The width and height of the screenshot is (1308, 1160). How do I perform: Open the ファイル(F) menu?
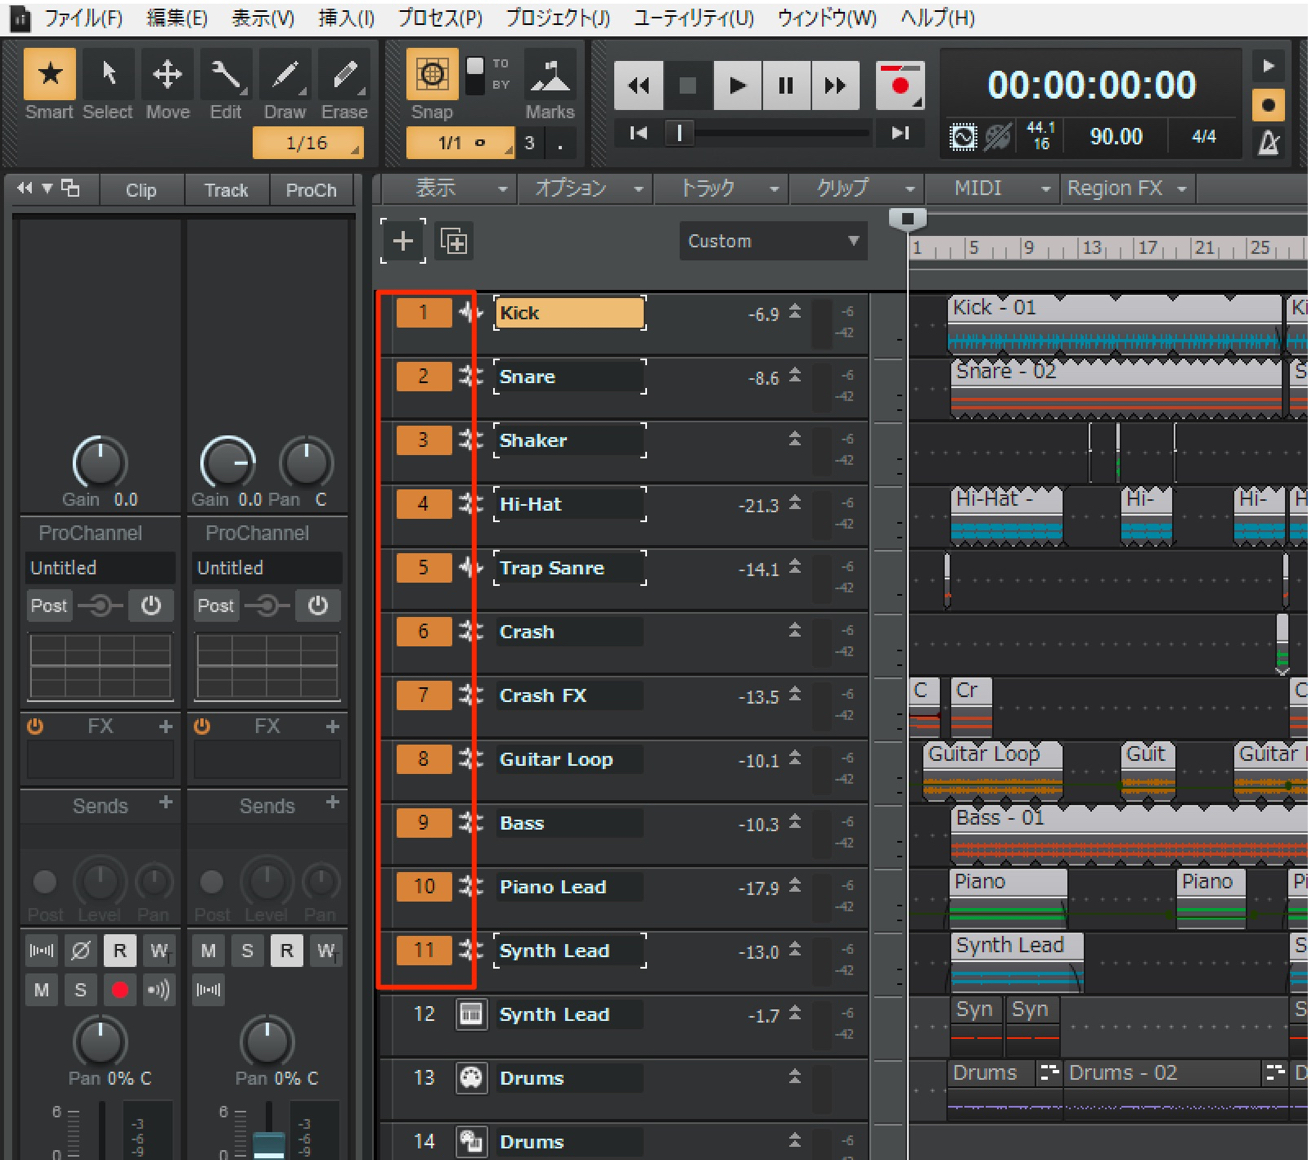tap(83, 18)
